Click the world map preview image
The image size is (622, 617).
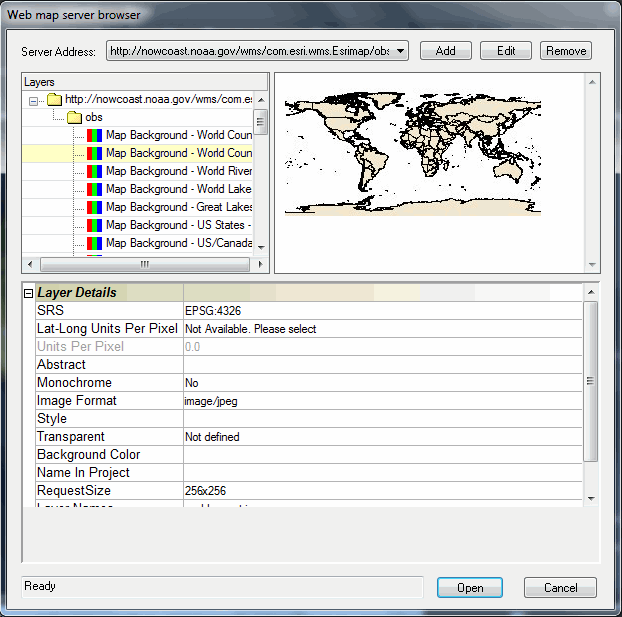tap(413, 154)
